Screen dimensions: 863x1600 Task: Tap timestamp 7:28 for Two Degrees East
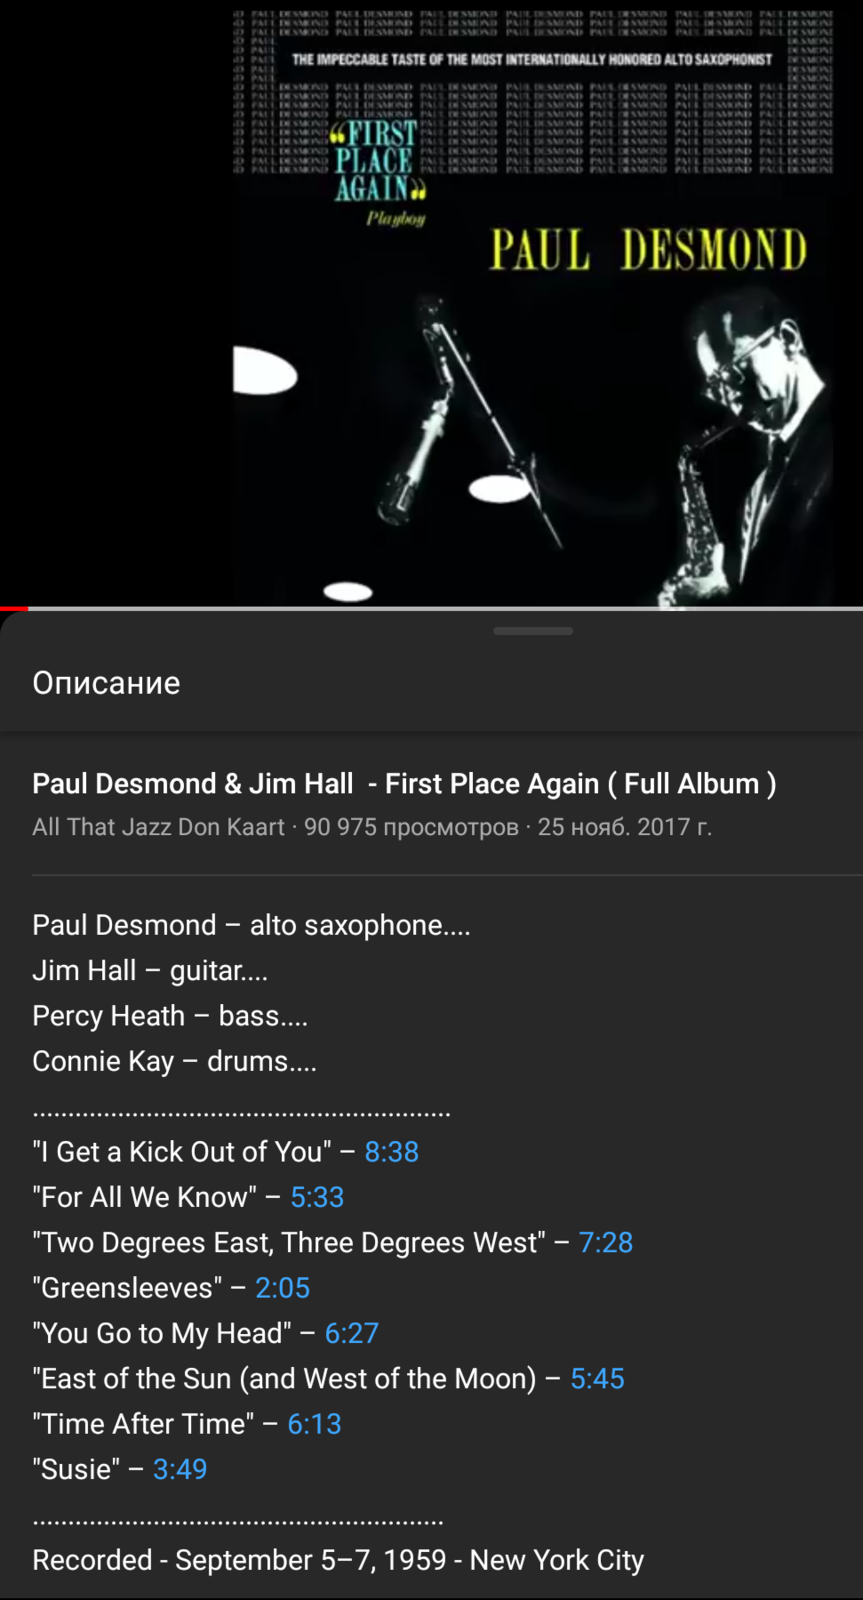tap(606, 1243)
